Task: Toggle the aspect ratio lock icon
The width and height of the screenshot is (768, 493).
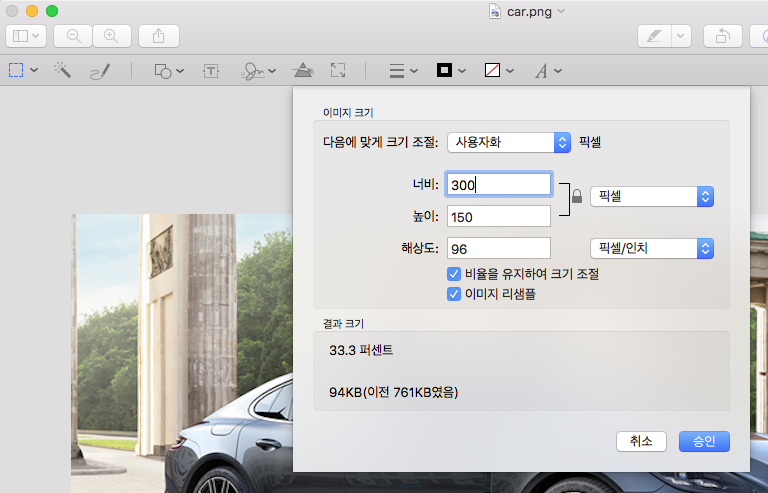Action: point(576,197)
